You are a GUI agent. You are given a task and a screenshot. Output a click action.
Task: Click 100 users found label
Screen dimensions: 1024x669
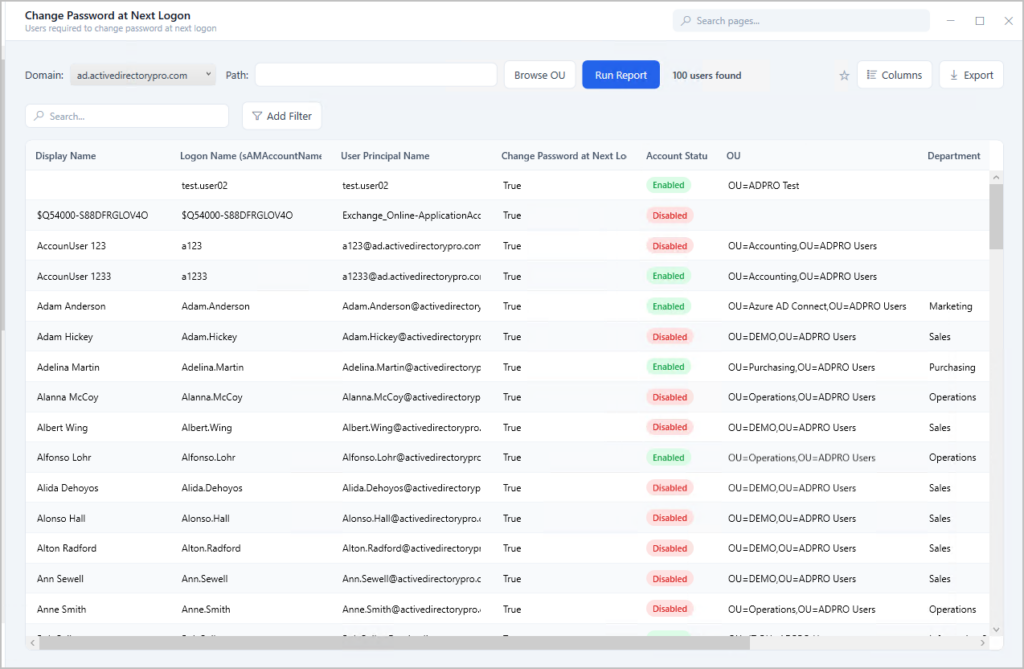tap(707, 76)
